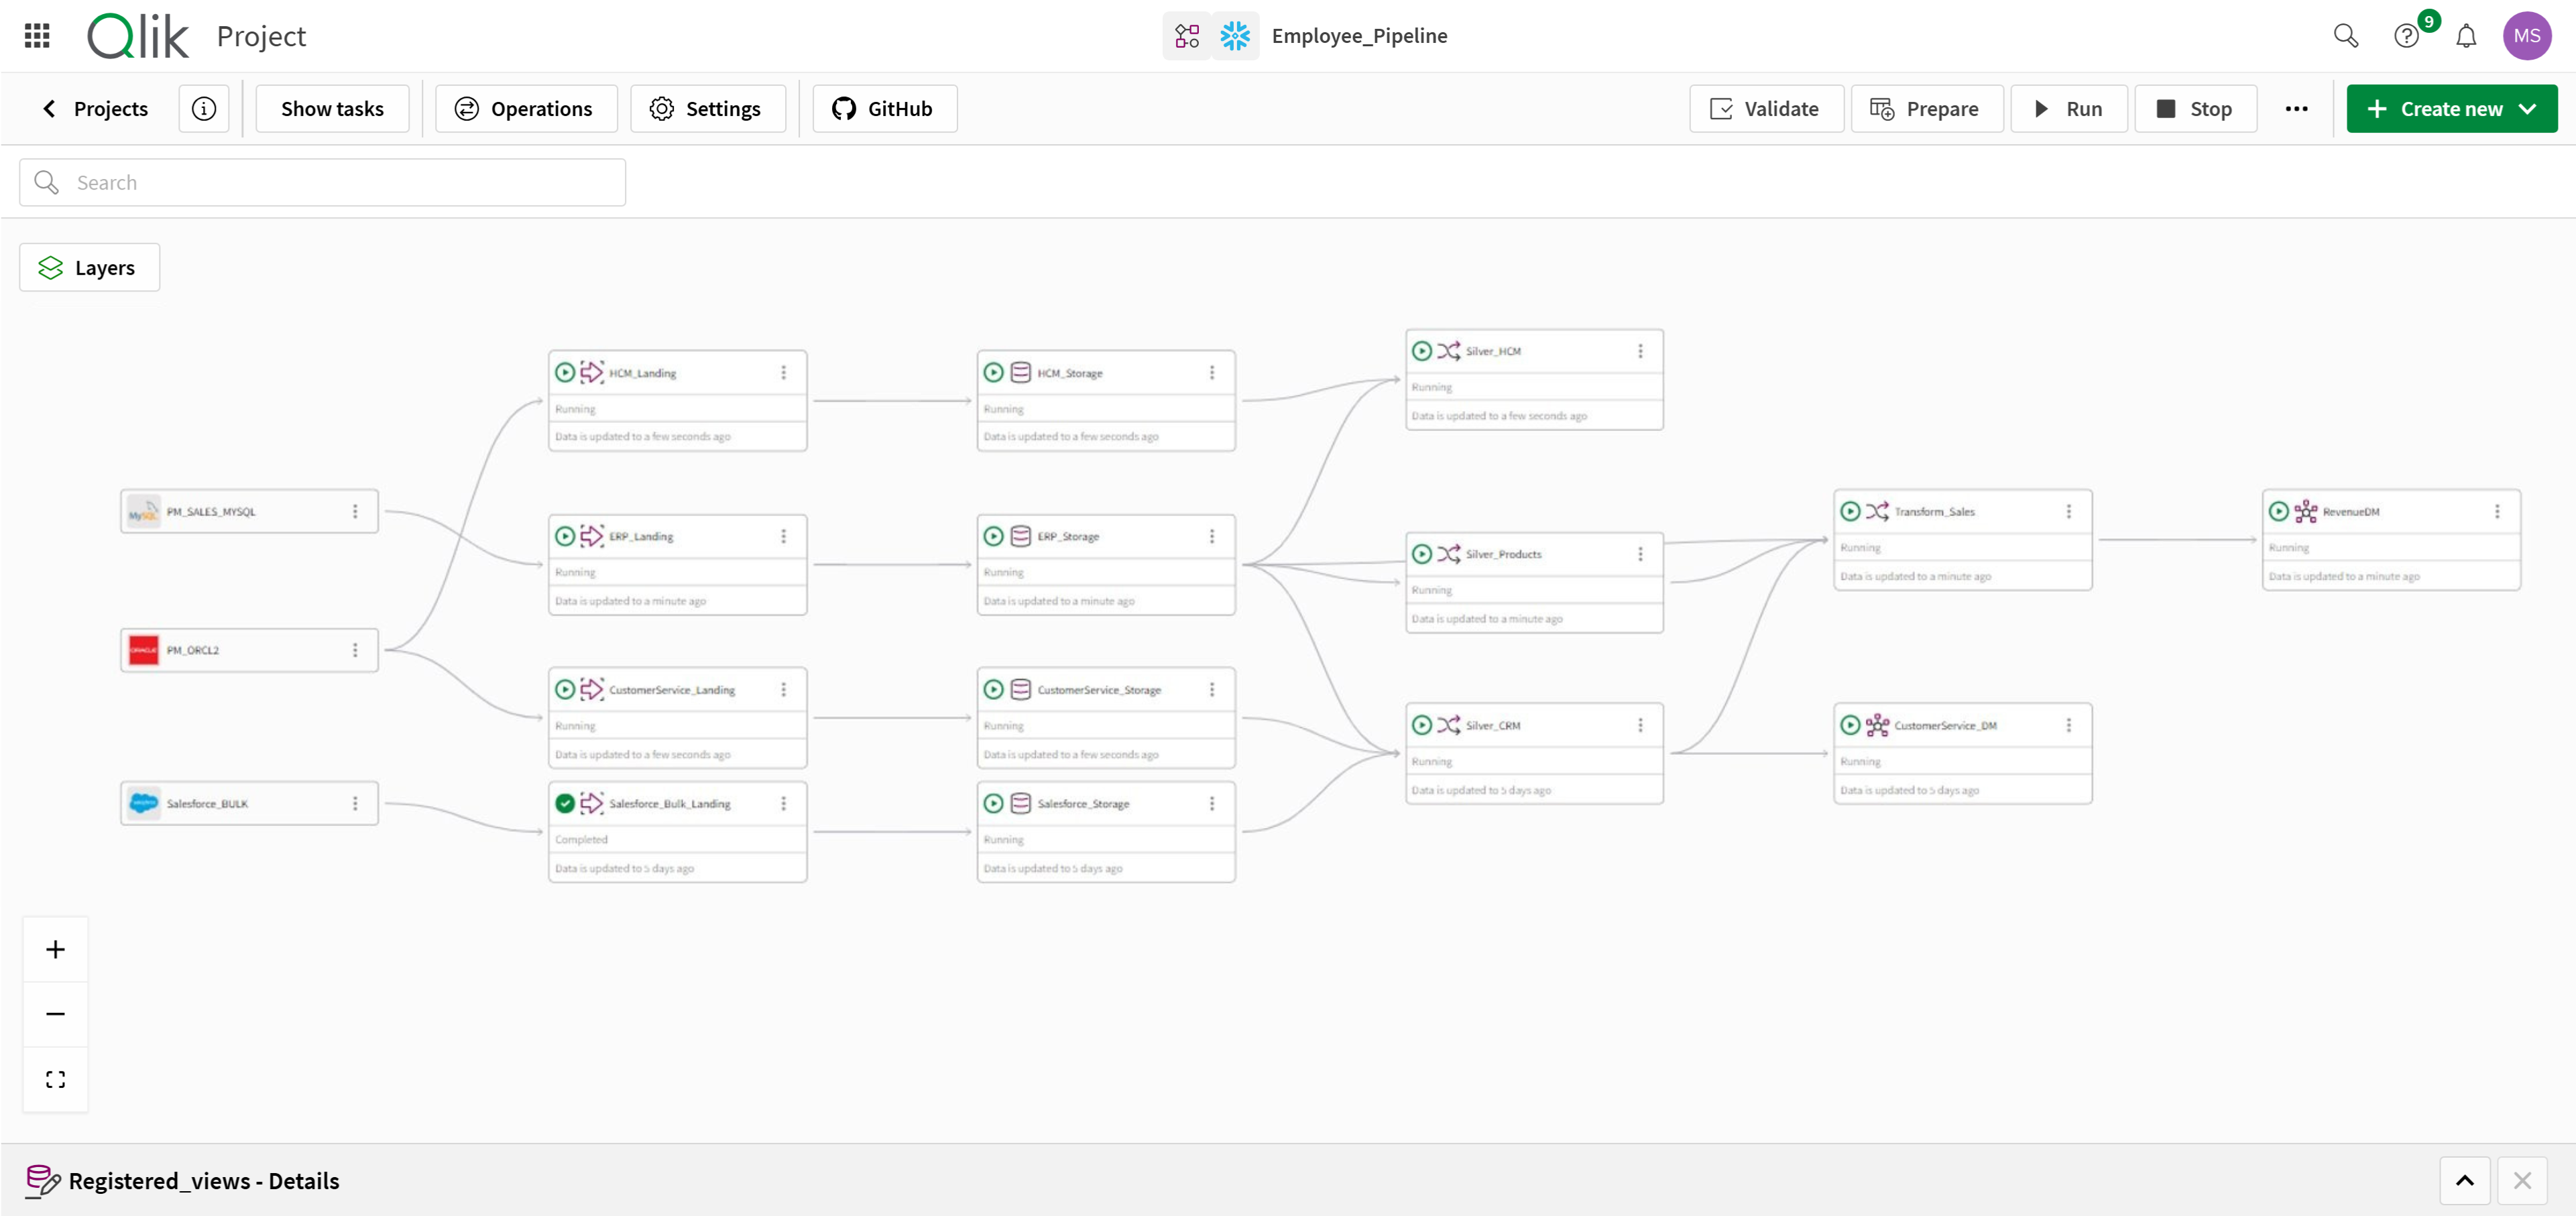Zoom out on the pipeline canvas
The height and width of the screenshot is (1216, 2576).
pyautogui.click(x=56, y=1014)
